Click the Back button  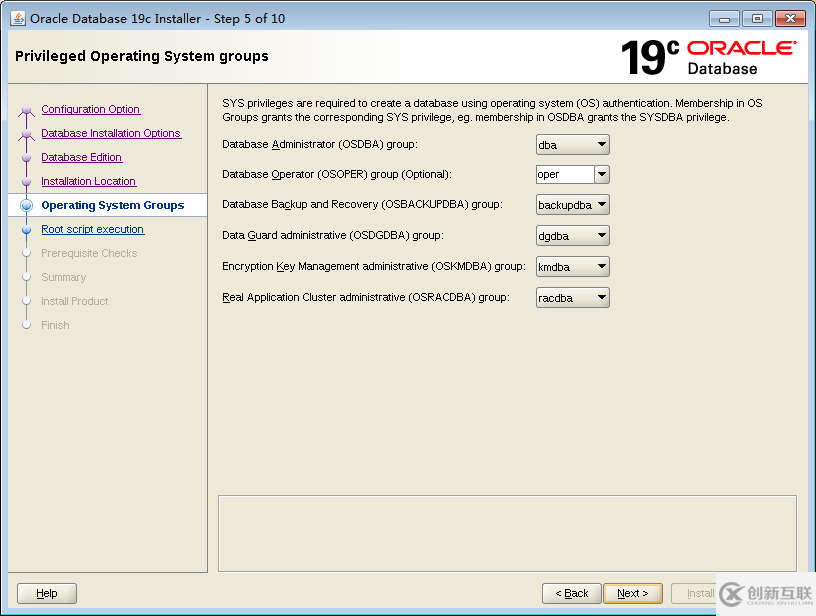571,593
